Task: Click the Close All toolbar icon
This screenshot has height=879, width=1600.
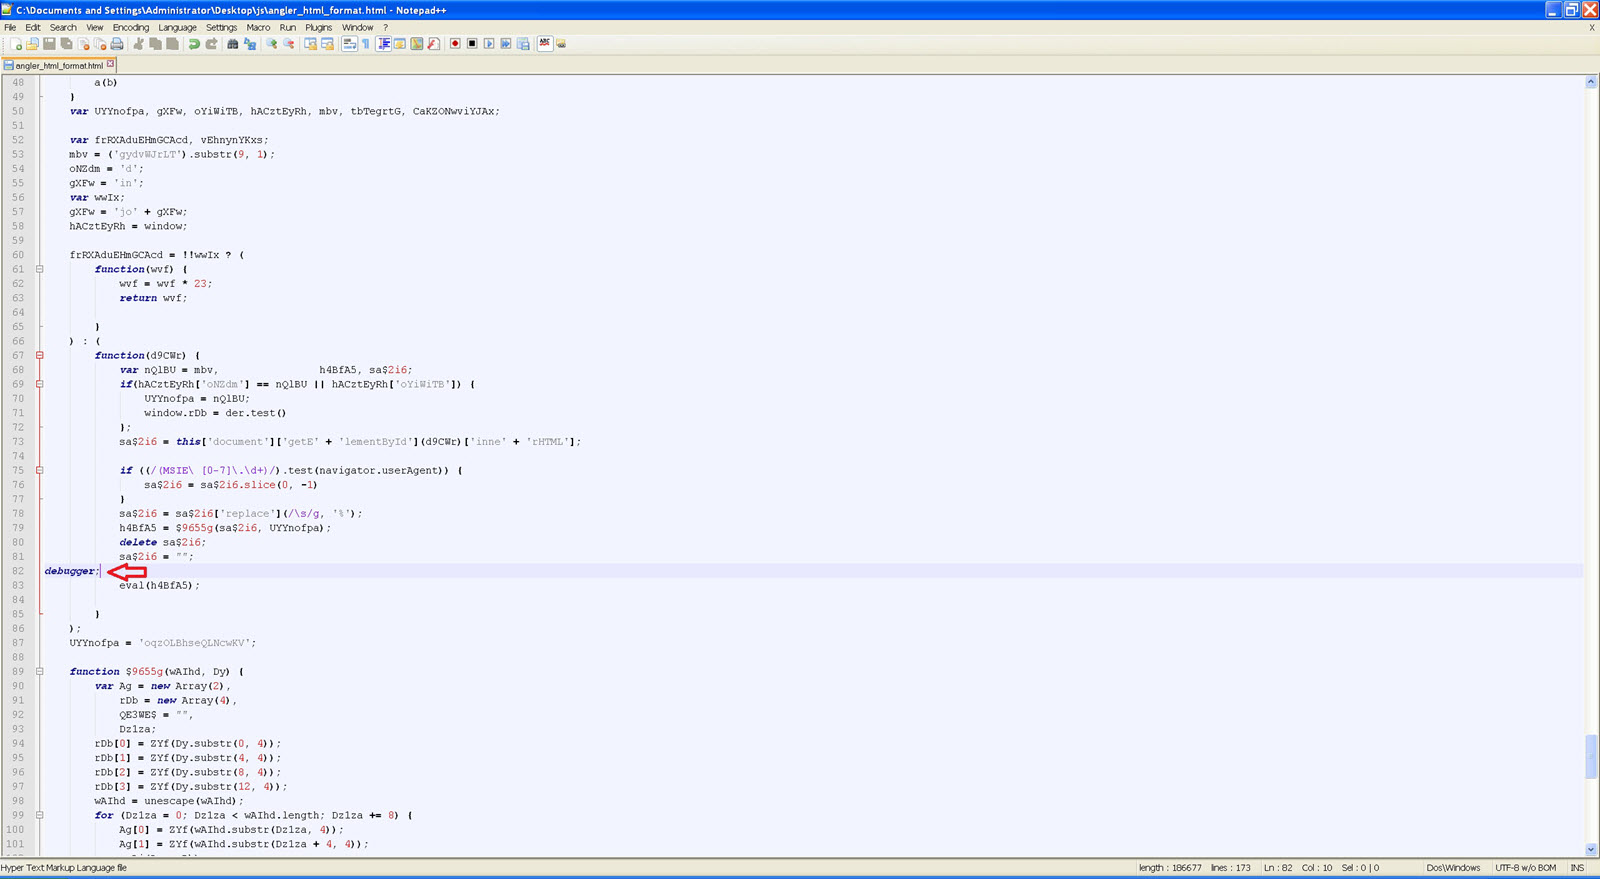Action: point(100,44)
